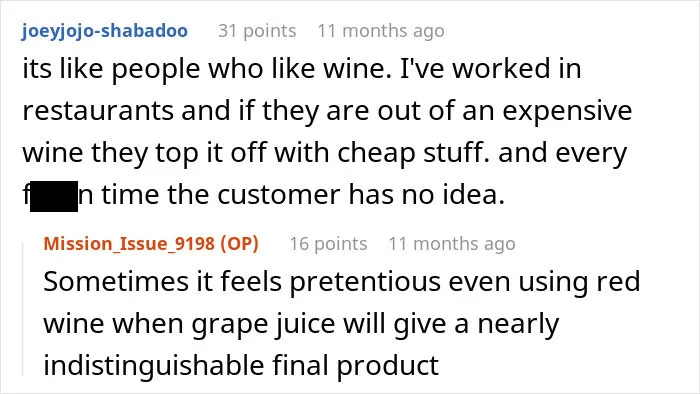Viewport: 700px width, 394px height.
Task: Click the word 'pretentious' in the OP reply
Action: (365, 283)
